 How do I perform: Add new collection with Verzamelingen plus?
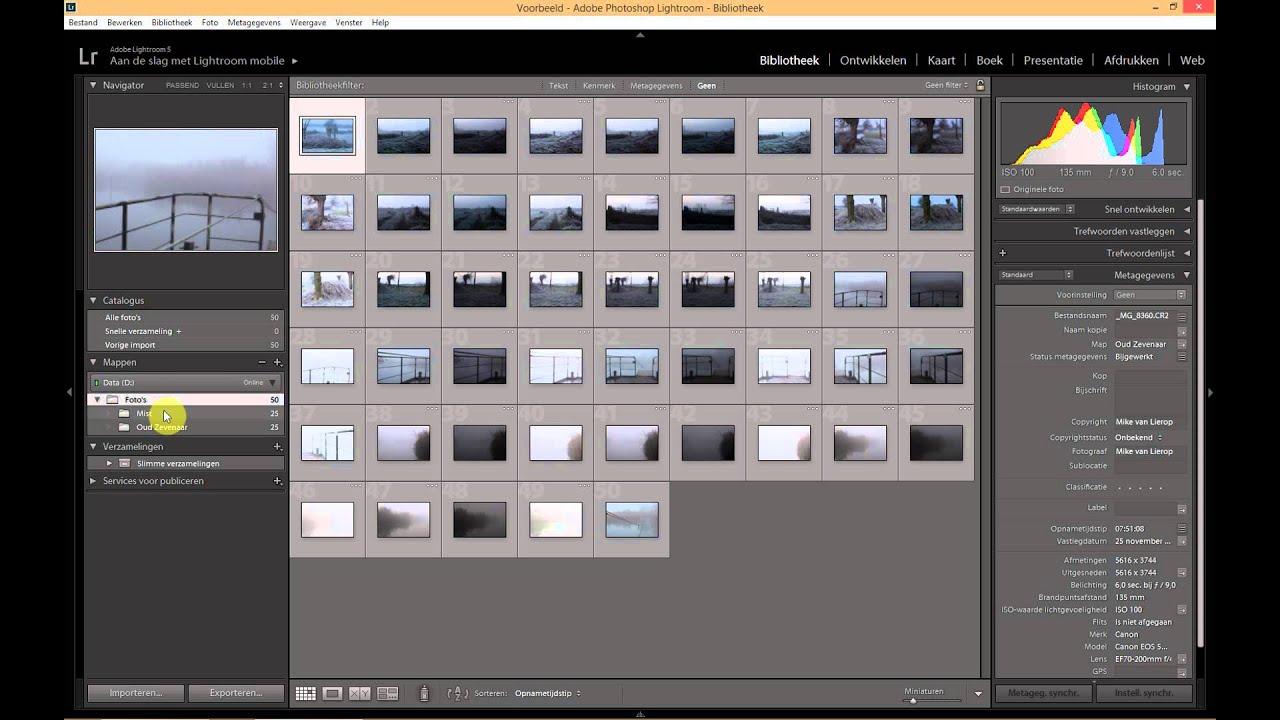[278, 446]
